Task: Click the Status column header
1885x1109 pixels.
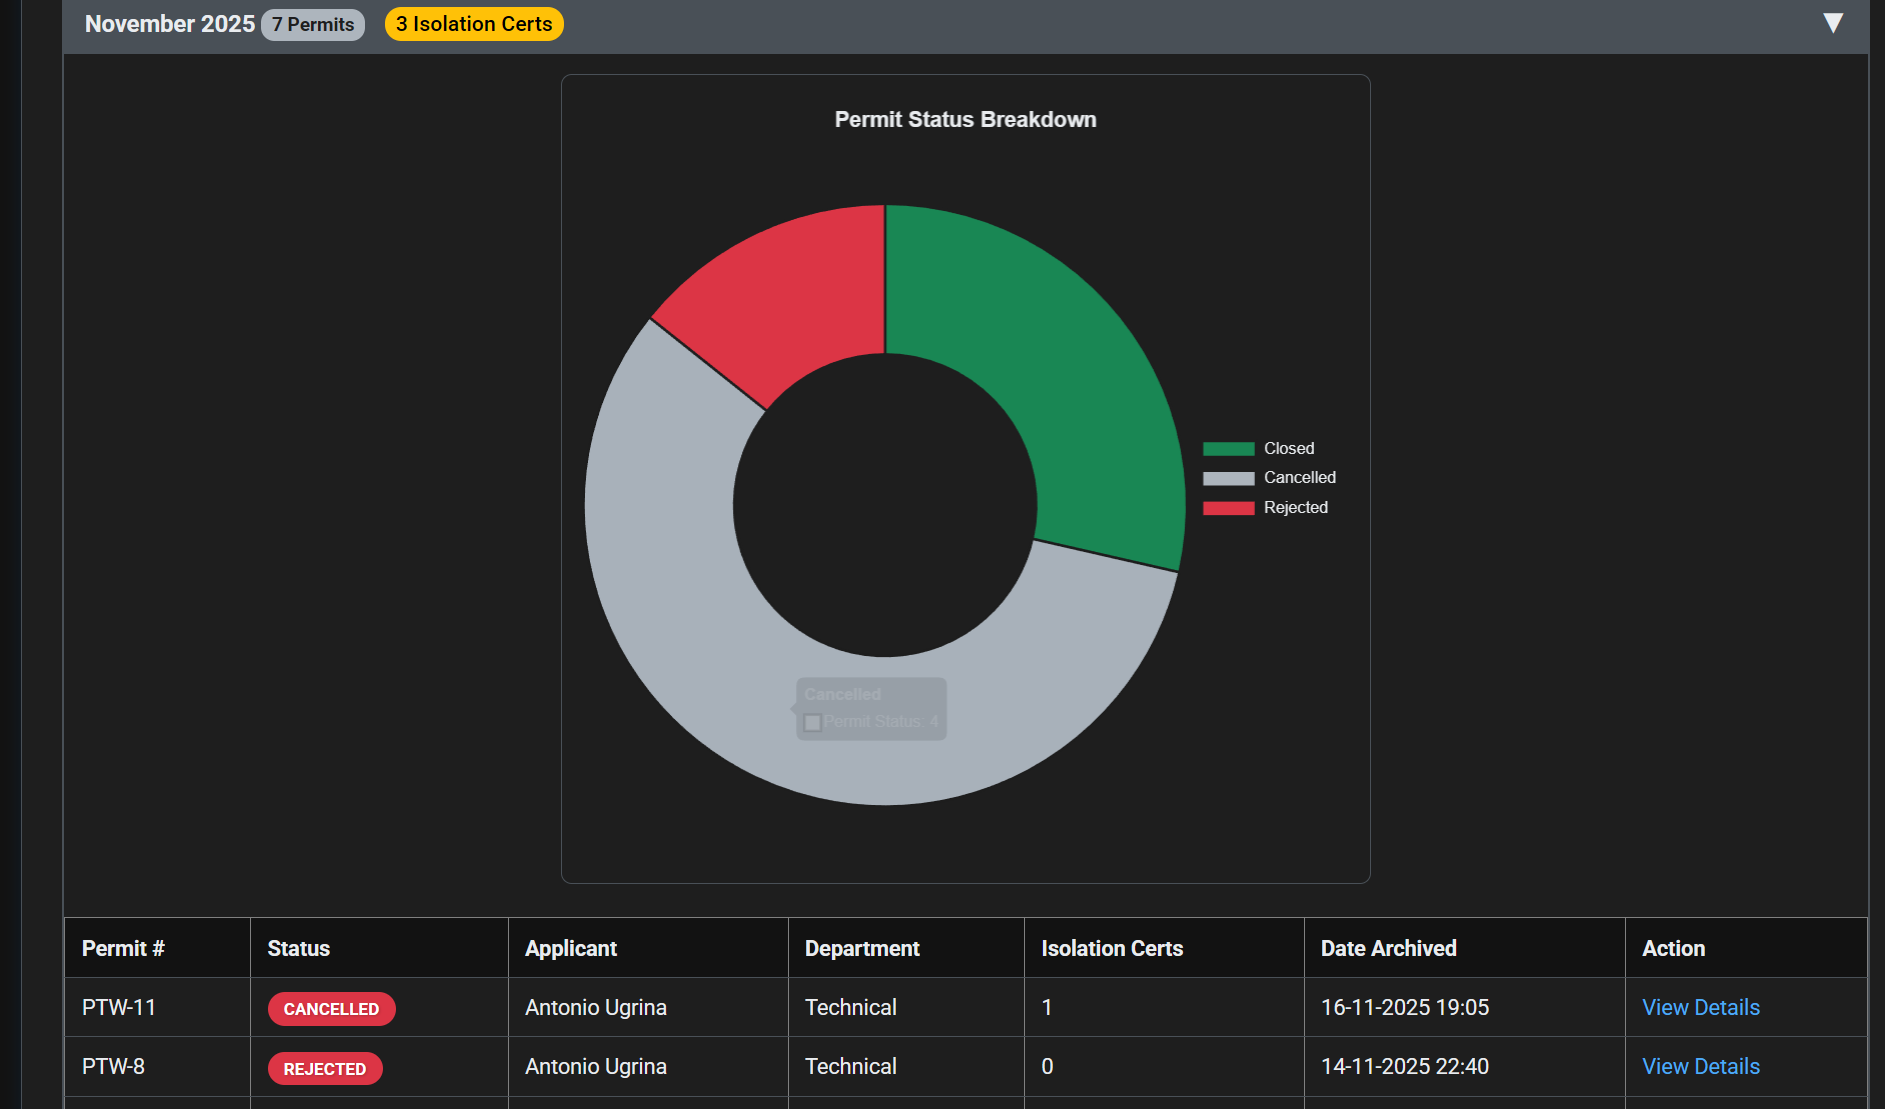Action: [298, 948]
